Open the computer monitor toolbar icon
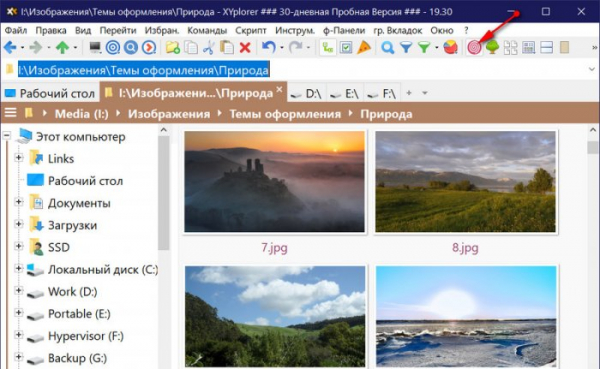 [95, 47]
